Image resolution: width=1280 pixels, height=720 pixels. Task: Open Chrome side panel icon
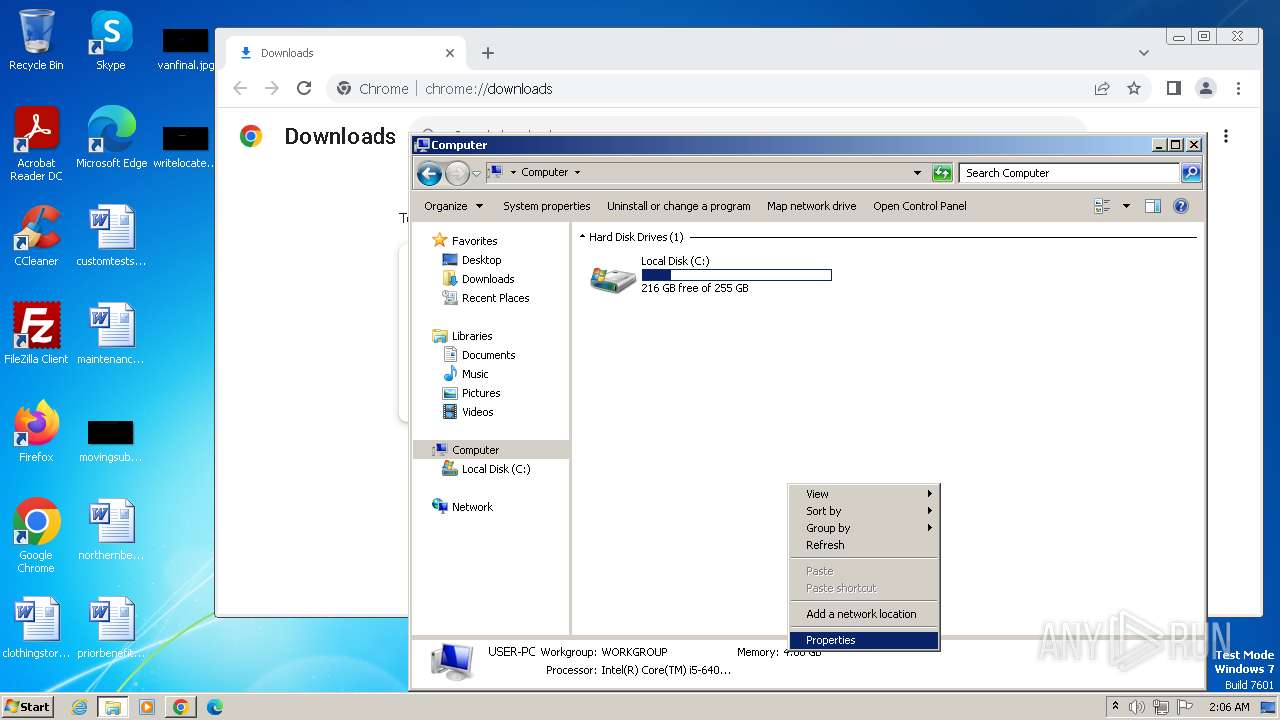1174,88
